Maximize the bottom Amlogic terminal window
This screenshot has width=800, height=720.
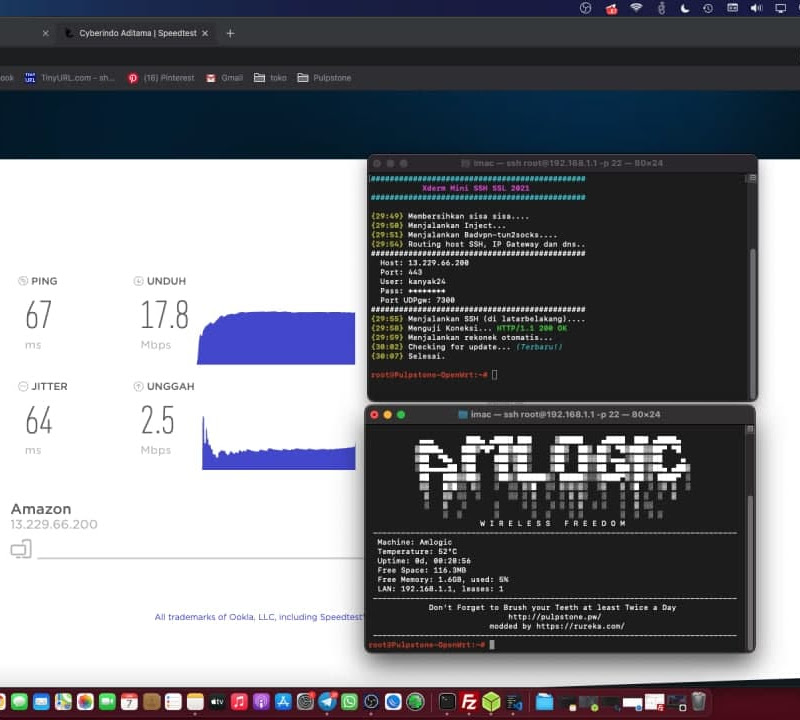click(401, 415)
